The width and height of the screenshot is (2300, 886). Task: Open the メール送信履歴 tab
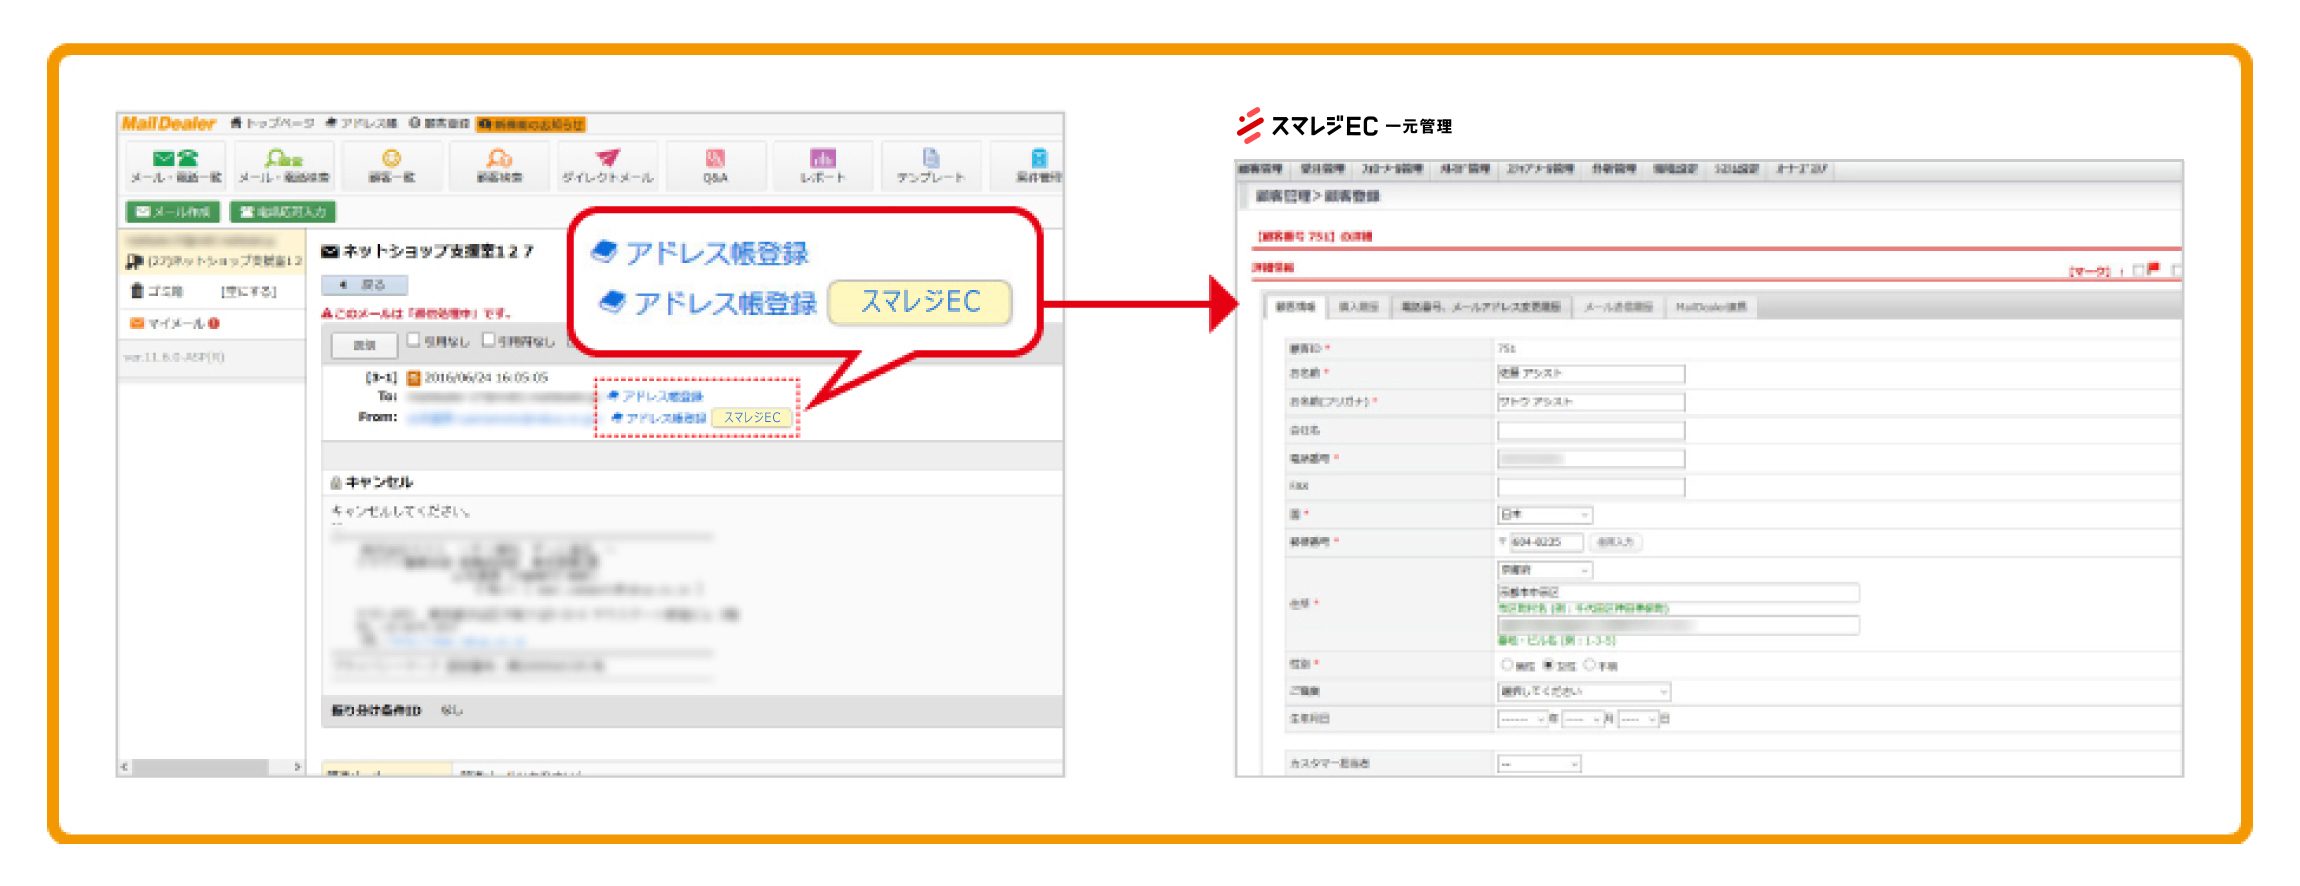[1618, 307]
